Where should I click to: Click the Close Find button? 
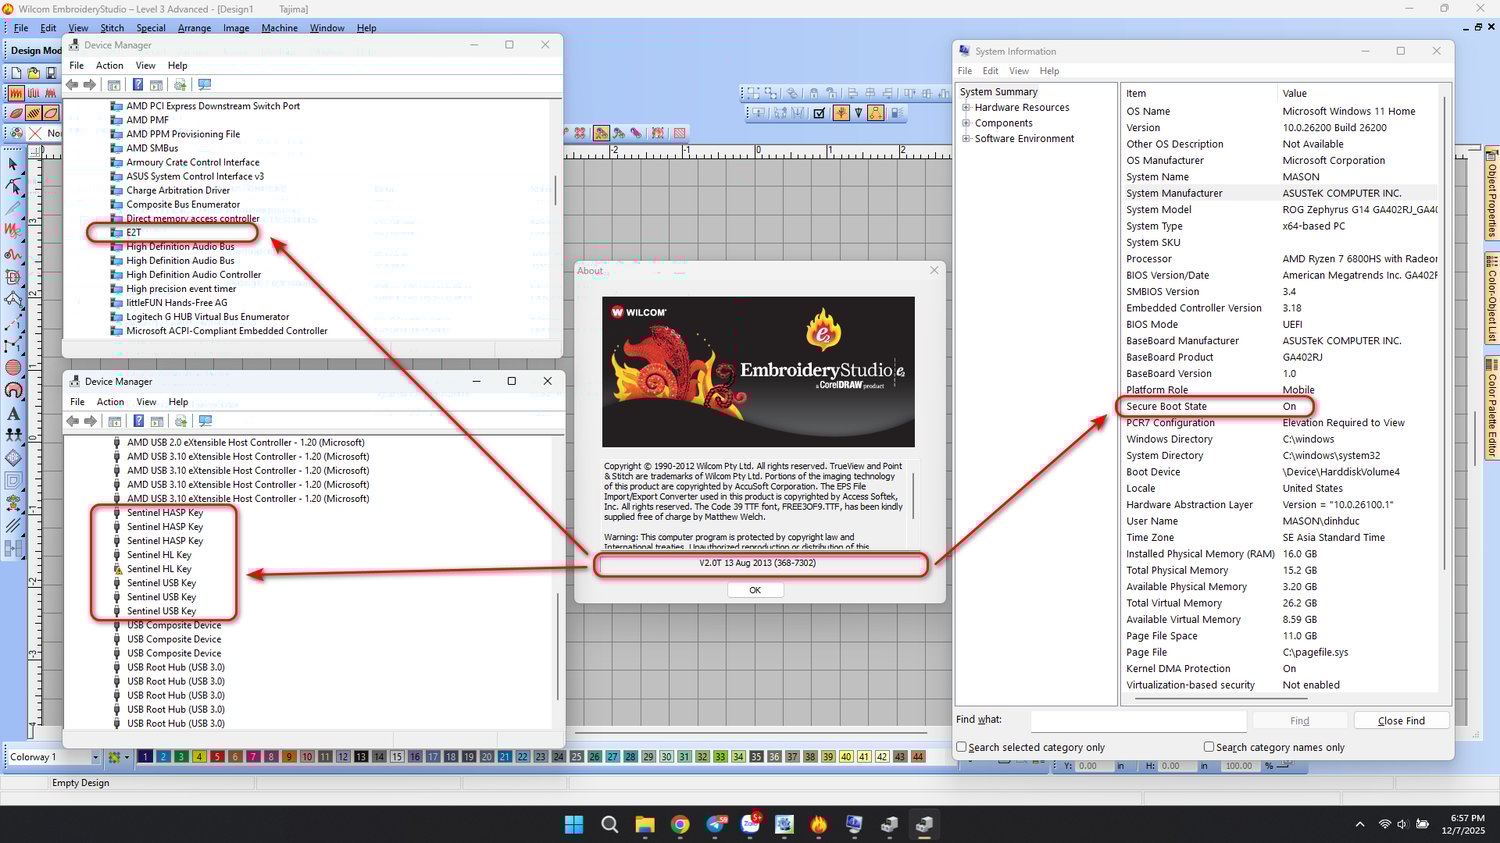[1401, 721]
